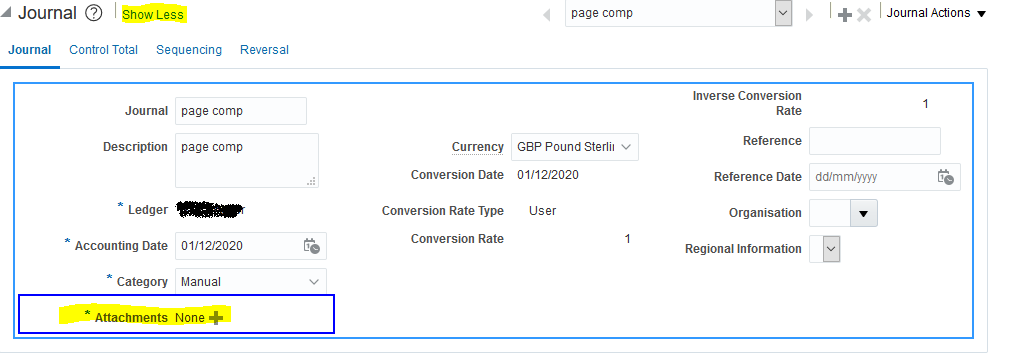Open the Journal help question mark icon
The width and height of the screenshot is (1009, 362).
click(x=94, y=14)
